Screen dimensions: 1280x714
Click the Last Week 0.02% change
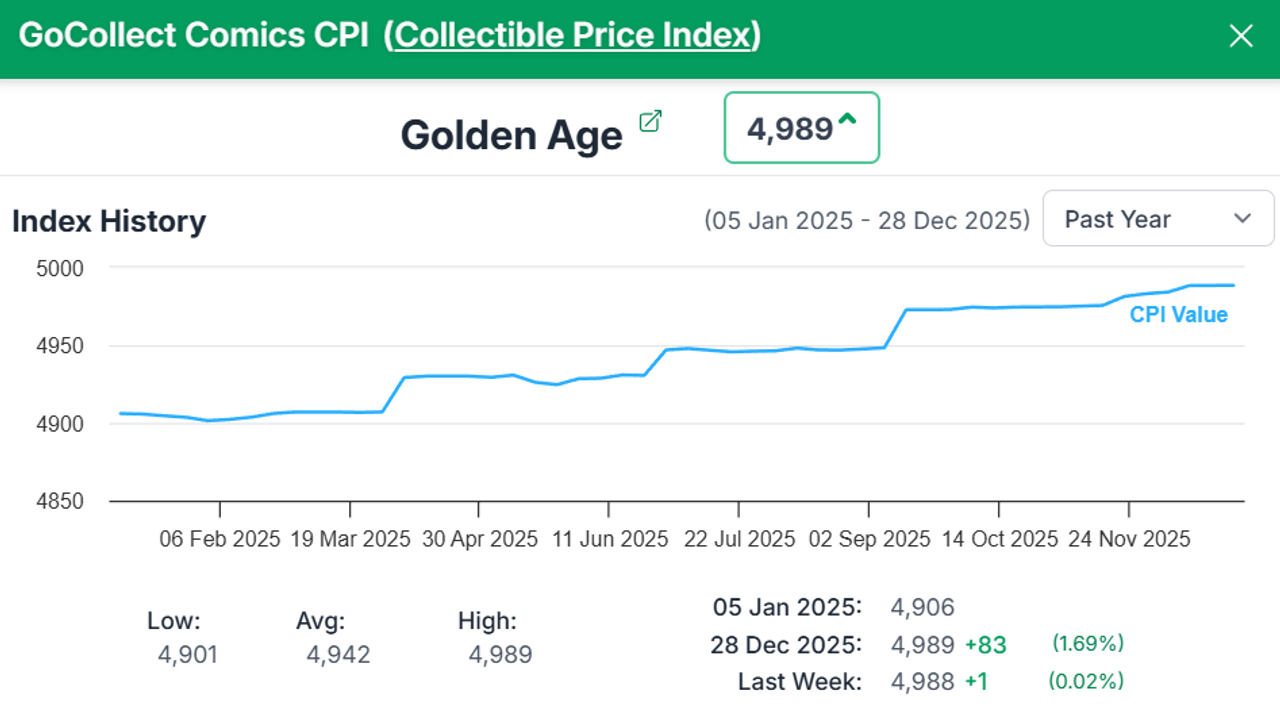(x=1086, y=682)
